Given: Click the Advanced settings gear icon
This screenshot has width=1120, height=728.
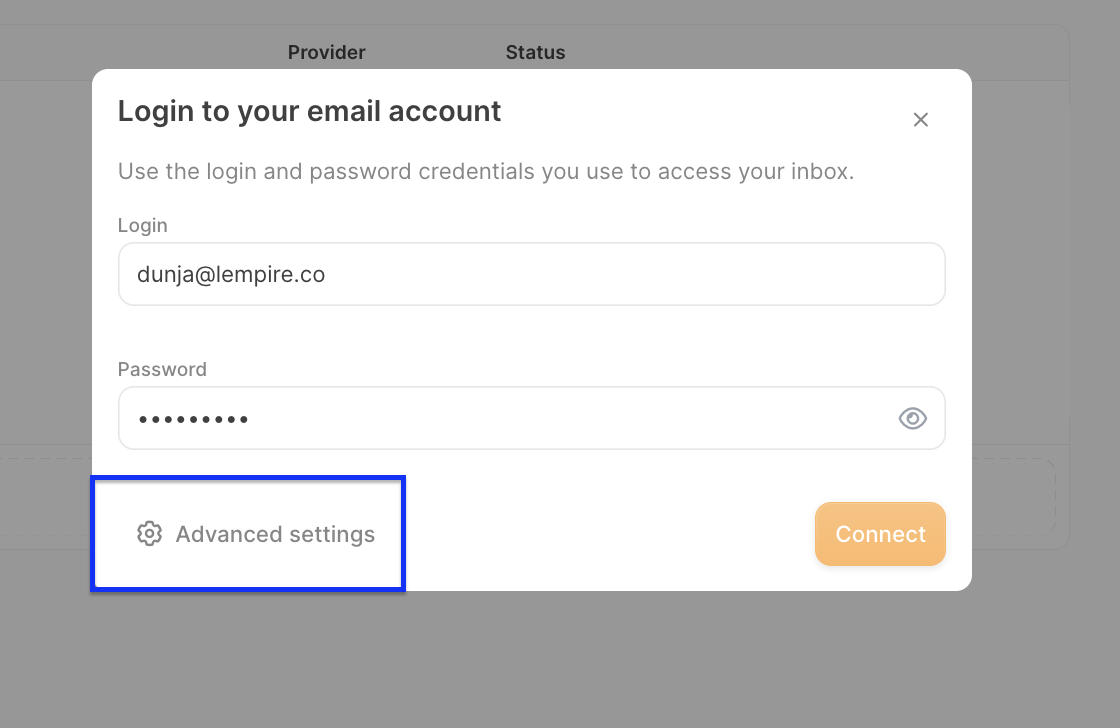Looking at the screenshot, I should (x=149, y=534).
